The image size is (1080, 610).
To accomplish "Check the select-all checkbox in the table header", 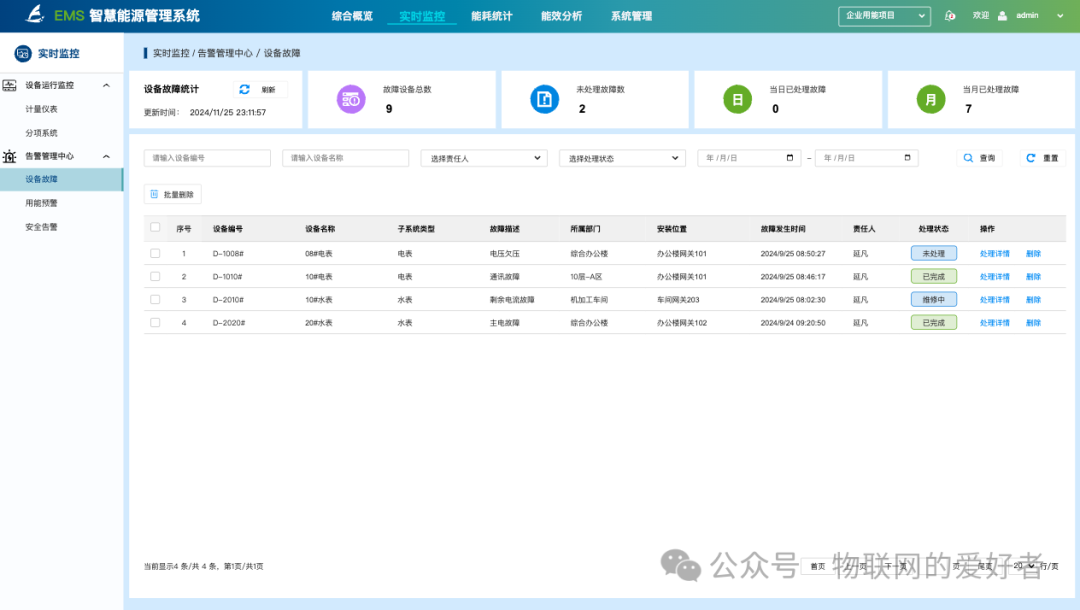I will 155,227.
